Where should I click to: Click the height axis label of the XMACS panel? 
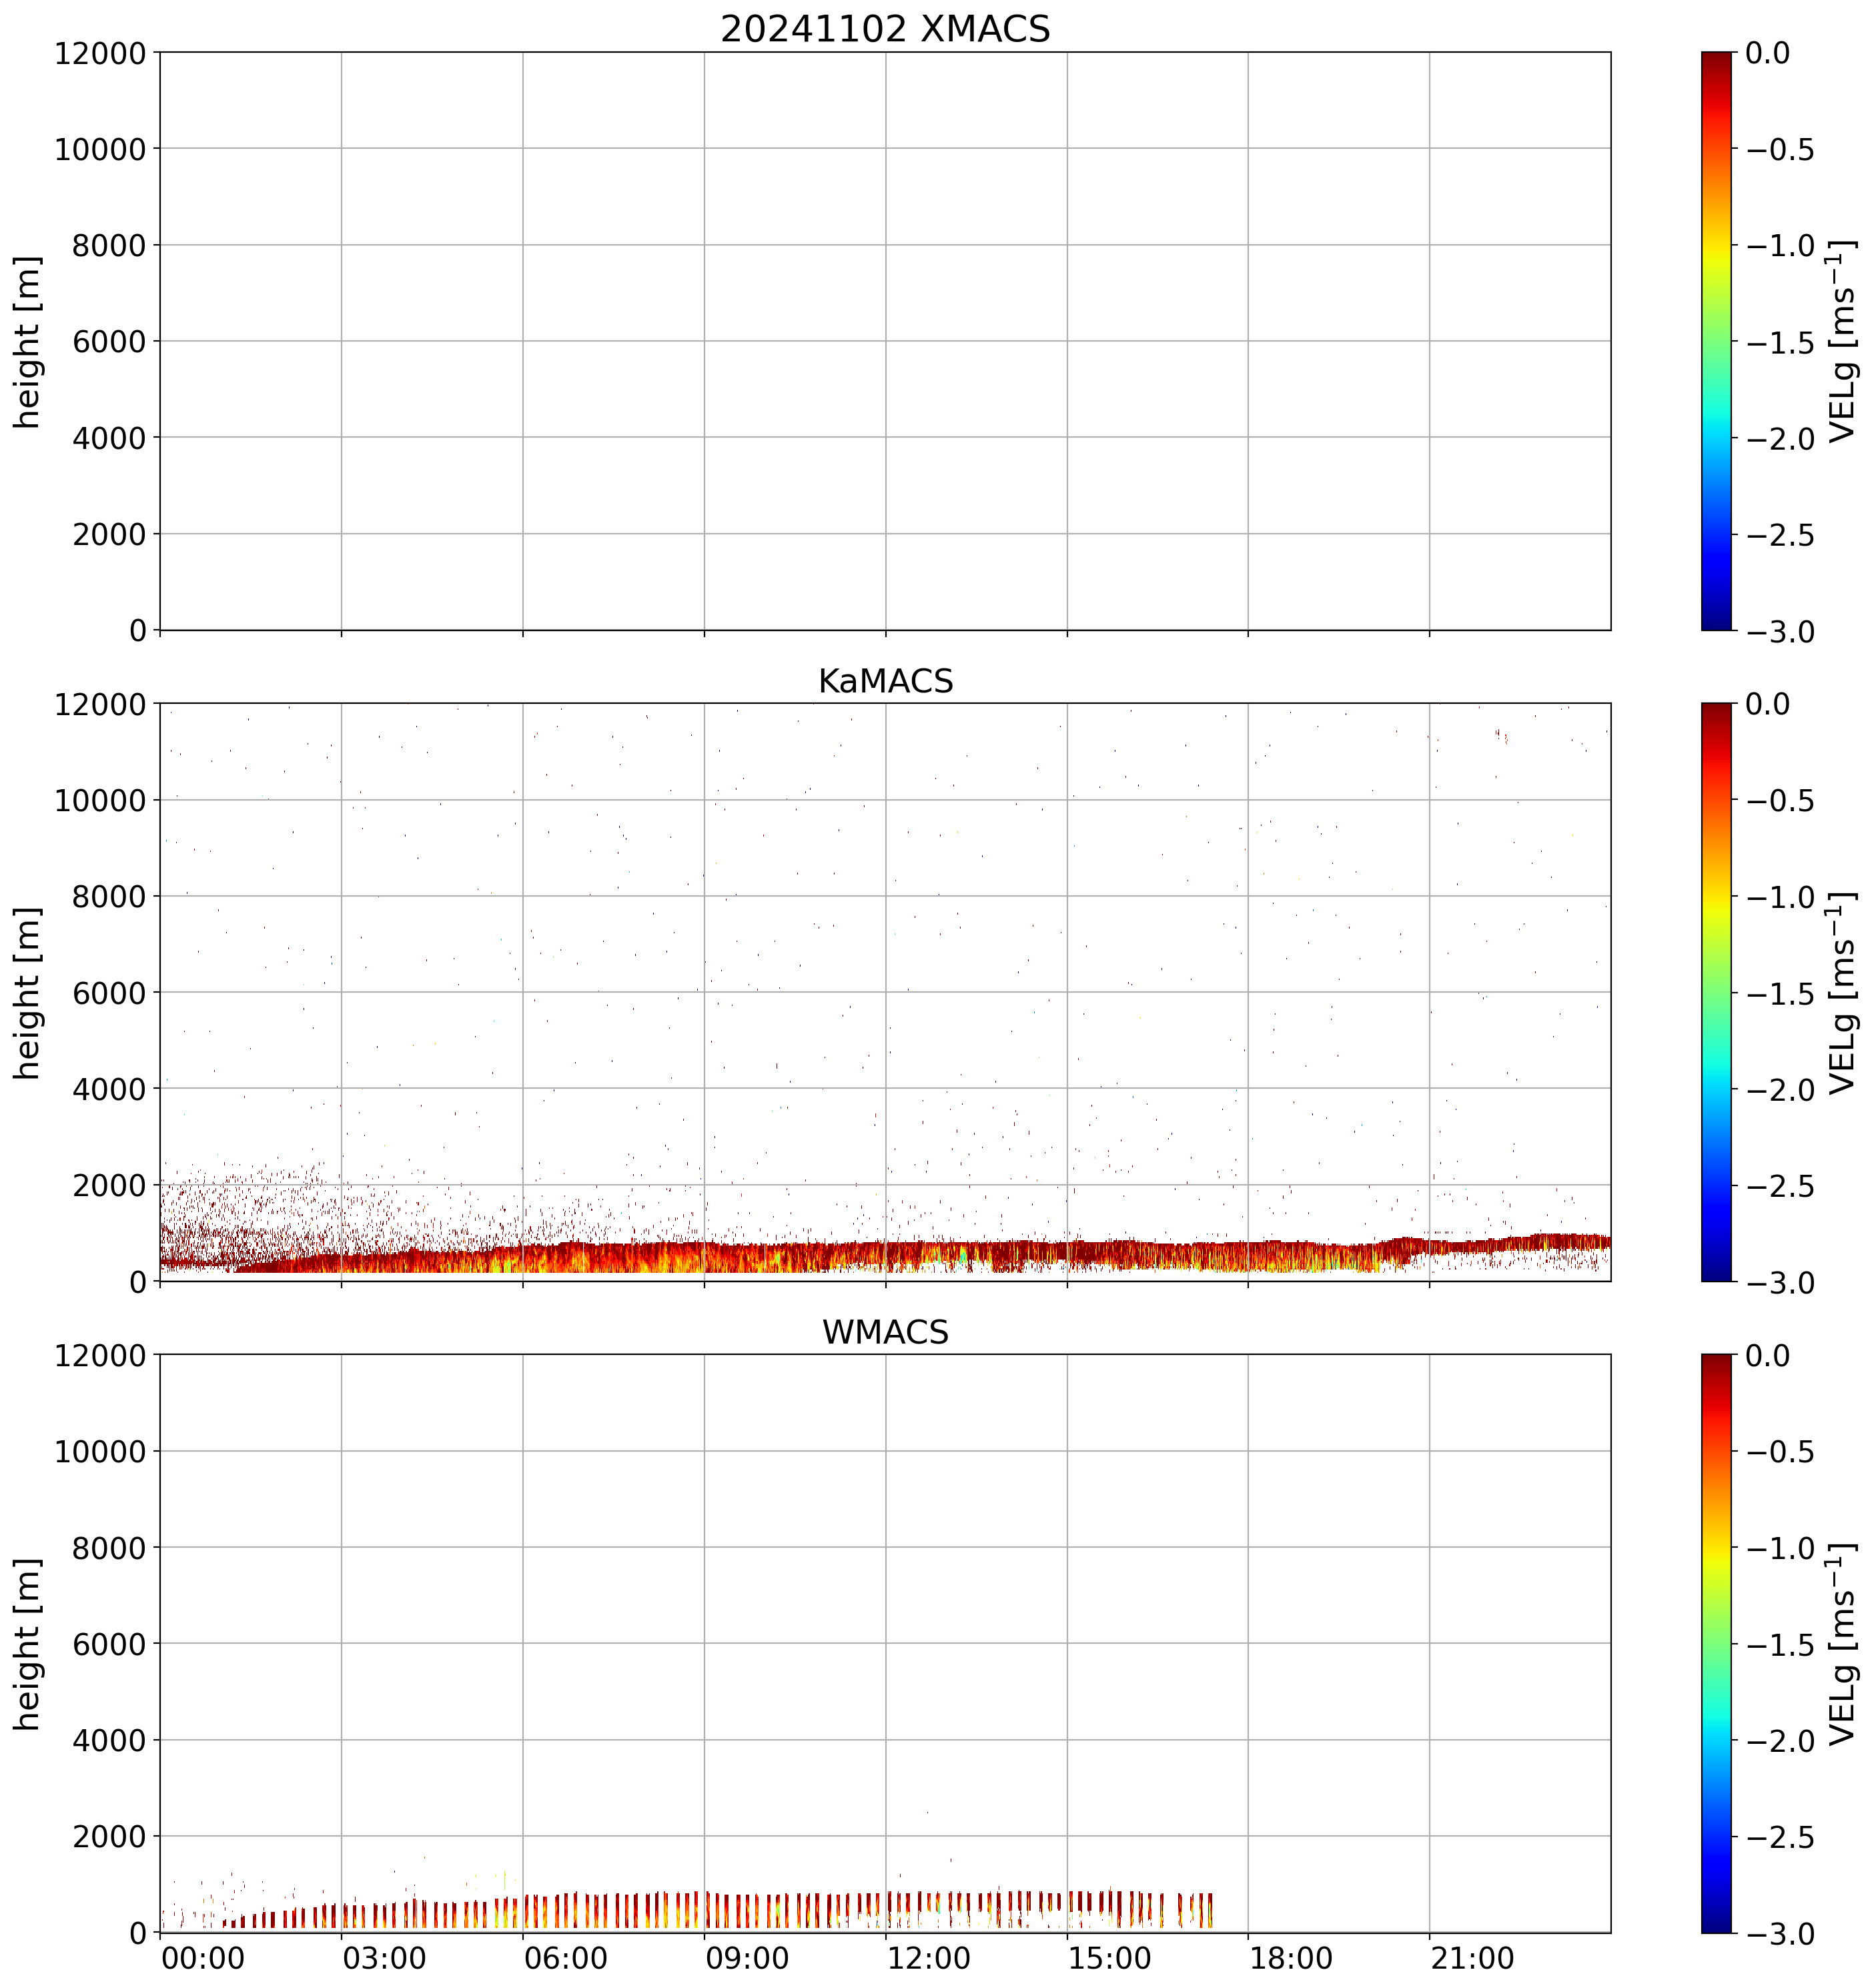(x=28, y=341)
